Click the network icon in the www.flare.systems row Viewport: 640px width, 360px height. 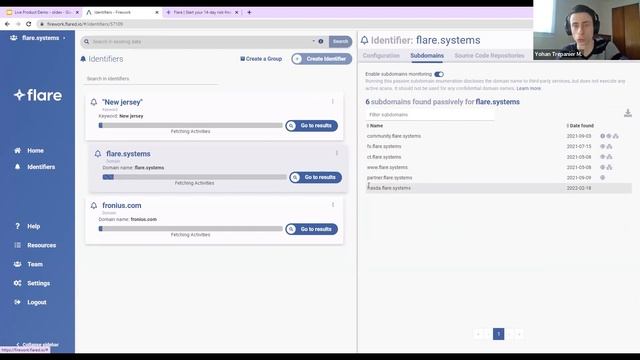pyautogui.click(x=609, y=167)
